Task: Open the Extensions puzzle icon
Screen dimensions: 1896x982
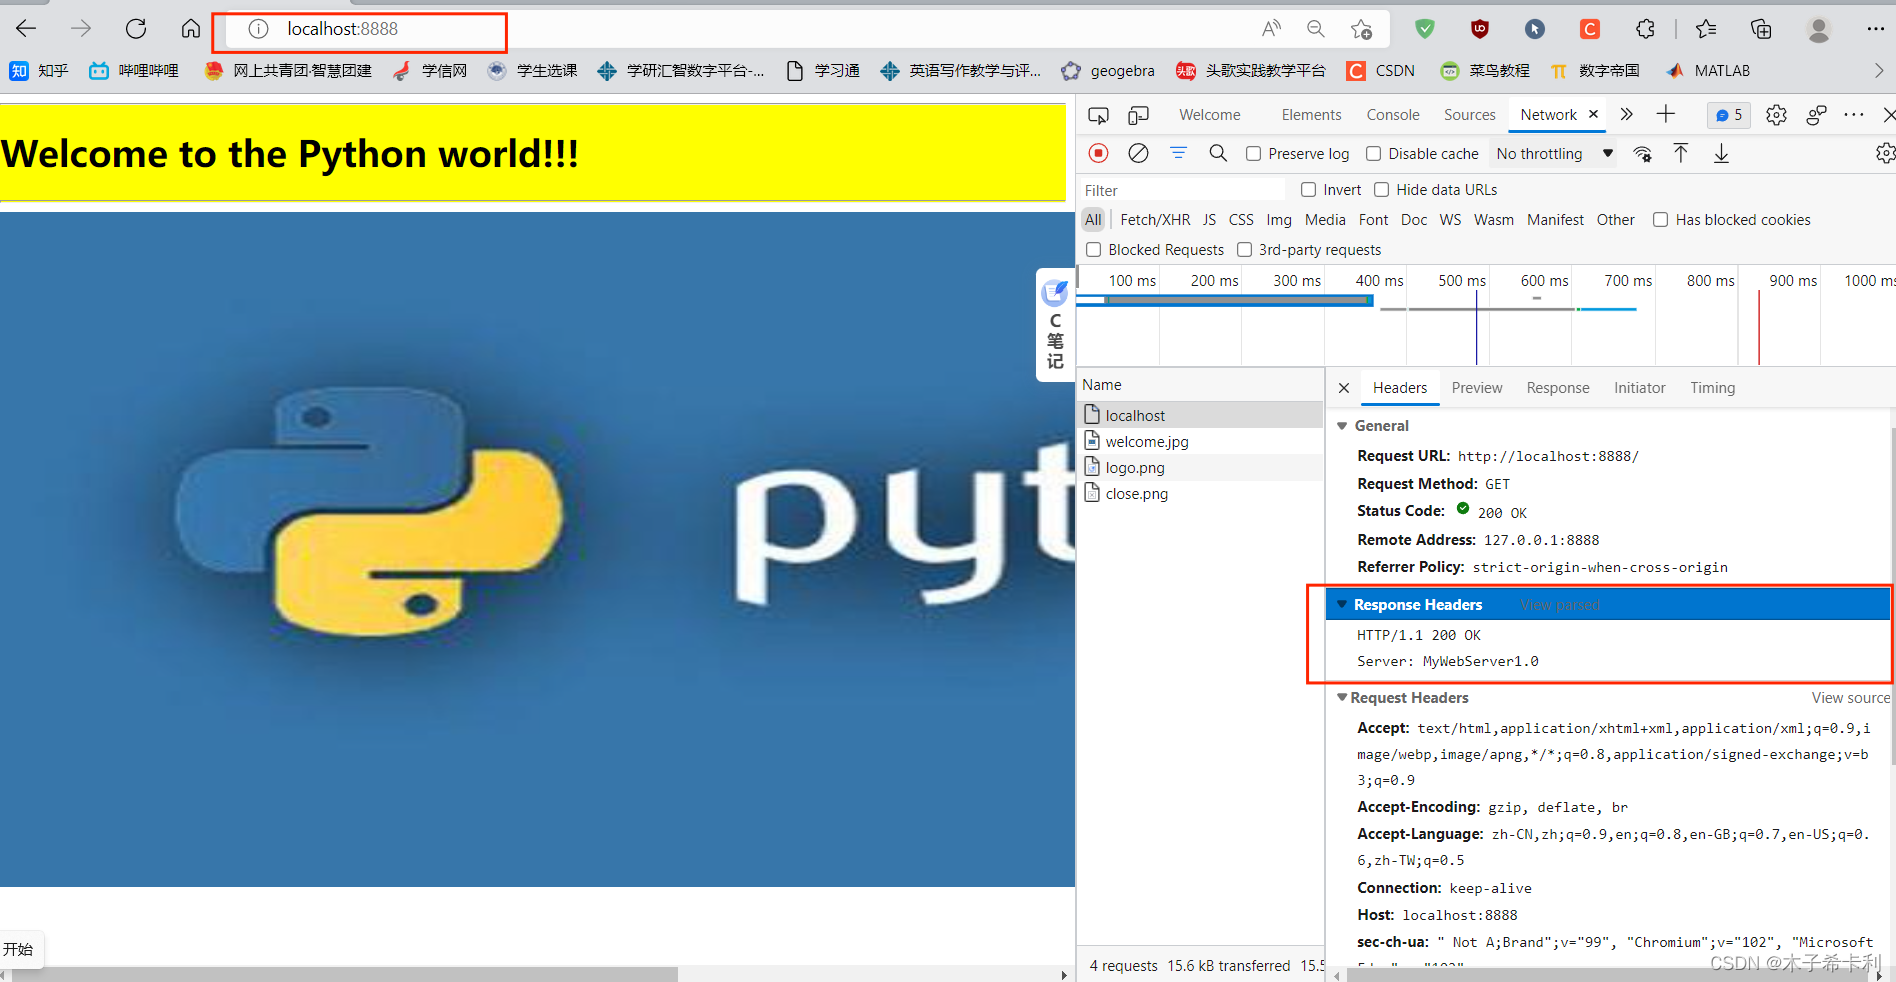Action: pos(1645,29)
